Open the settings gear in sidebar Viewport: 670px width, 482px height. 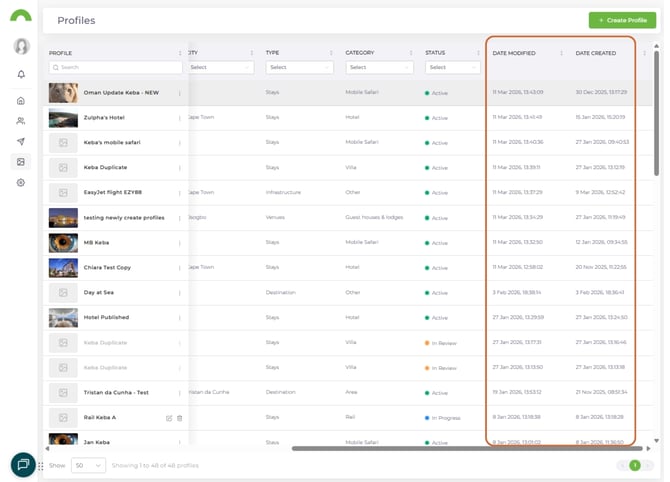(x=21, y=183)
